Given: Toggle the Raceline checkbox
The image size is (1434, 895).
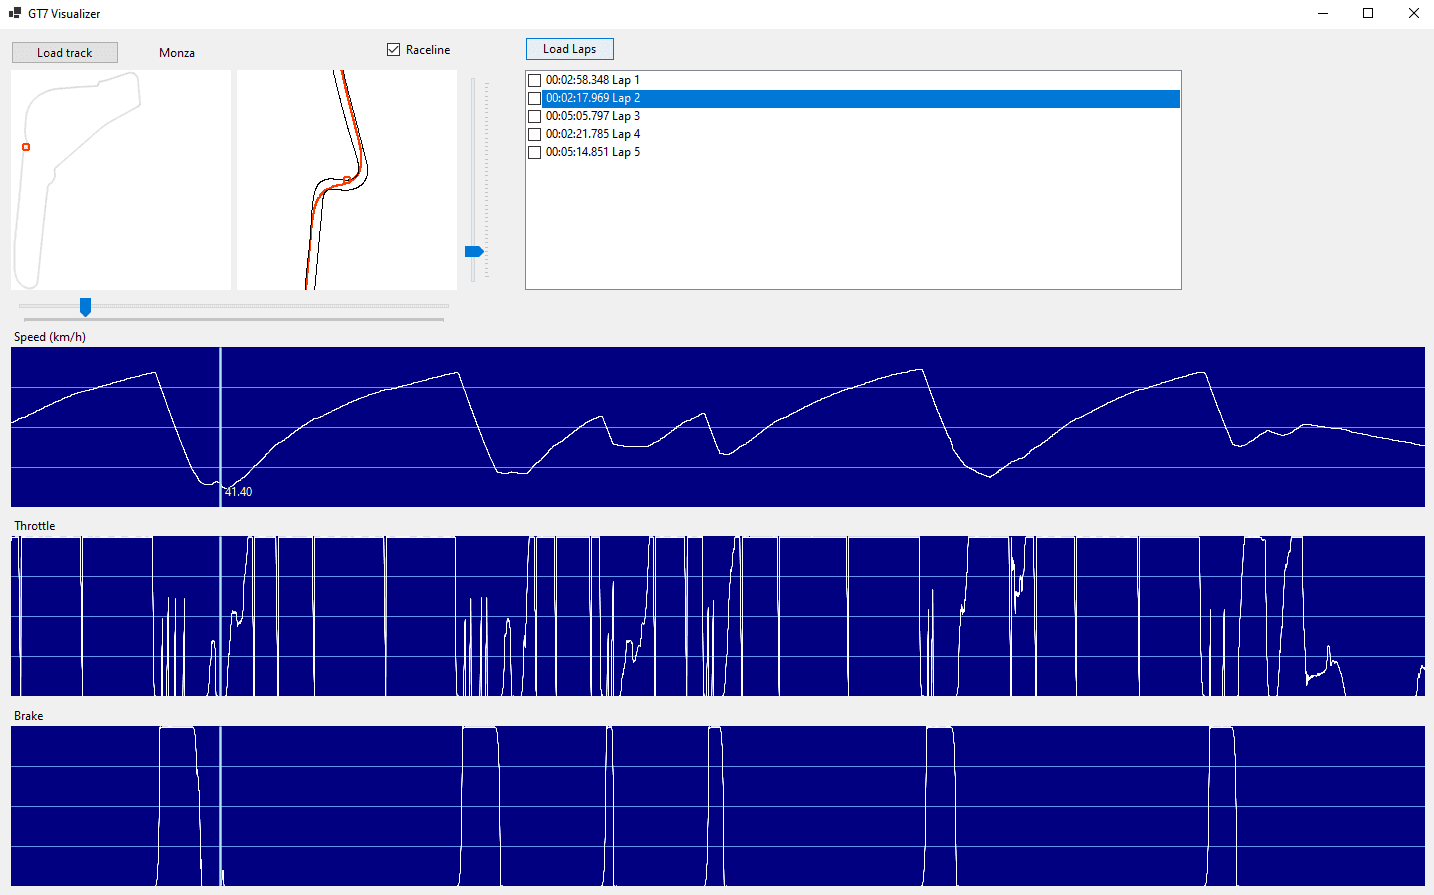Looking at the screenshot, I should tap(394, 50).
